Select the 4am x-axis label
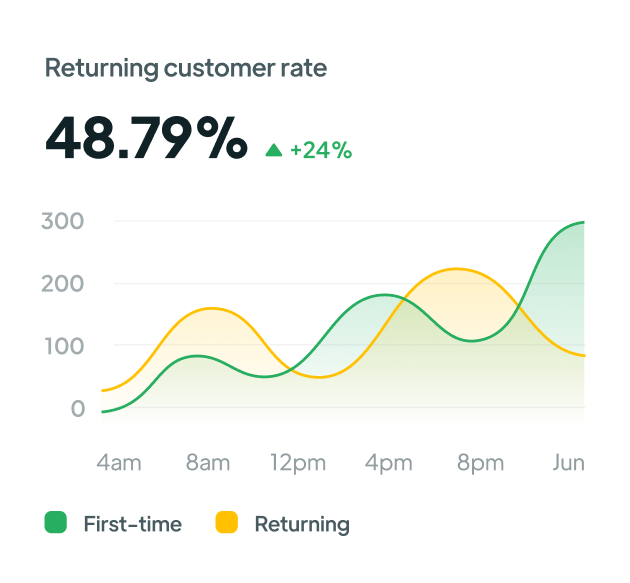630x583 pixels. click(119, 462)
